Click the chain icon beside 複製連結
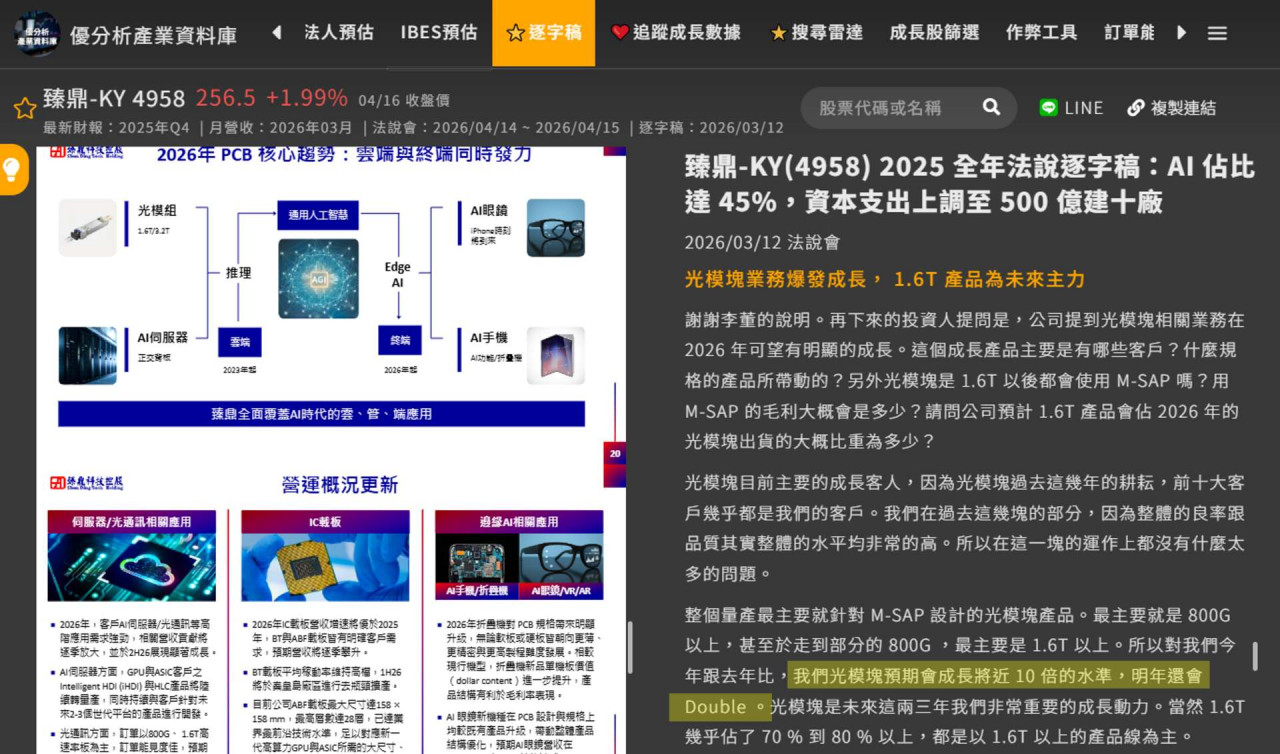 tap(1134, 107)
